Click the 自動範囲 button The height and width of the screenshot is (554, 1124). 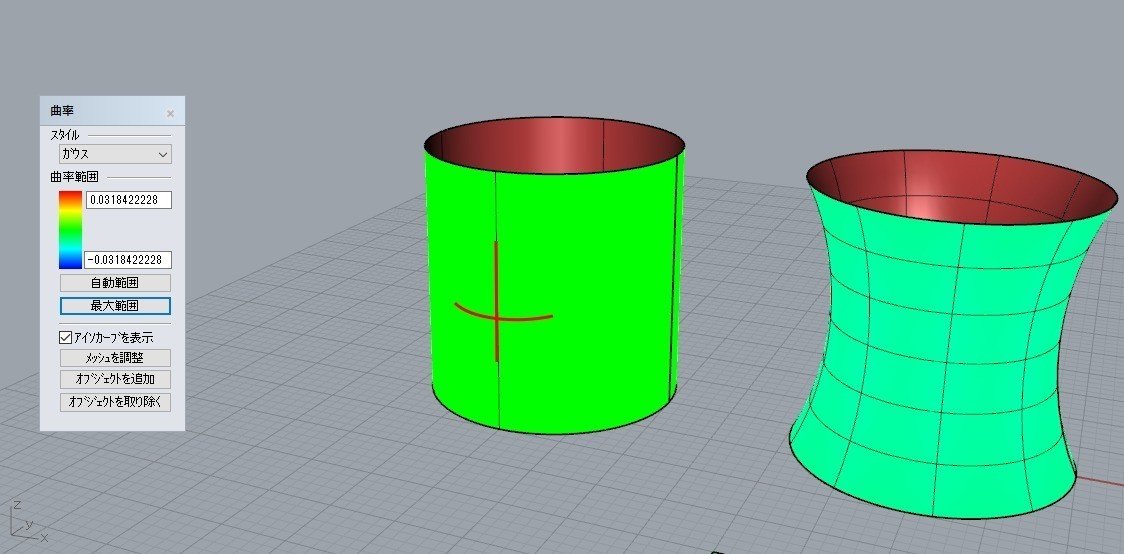pyautogui.click(x=115, y=282)
